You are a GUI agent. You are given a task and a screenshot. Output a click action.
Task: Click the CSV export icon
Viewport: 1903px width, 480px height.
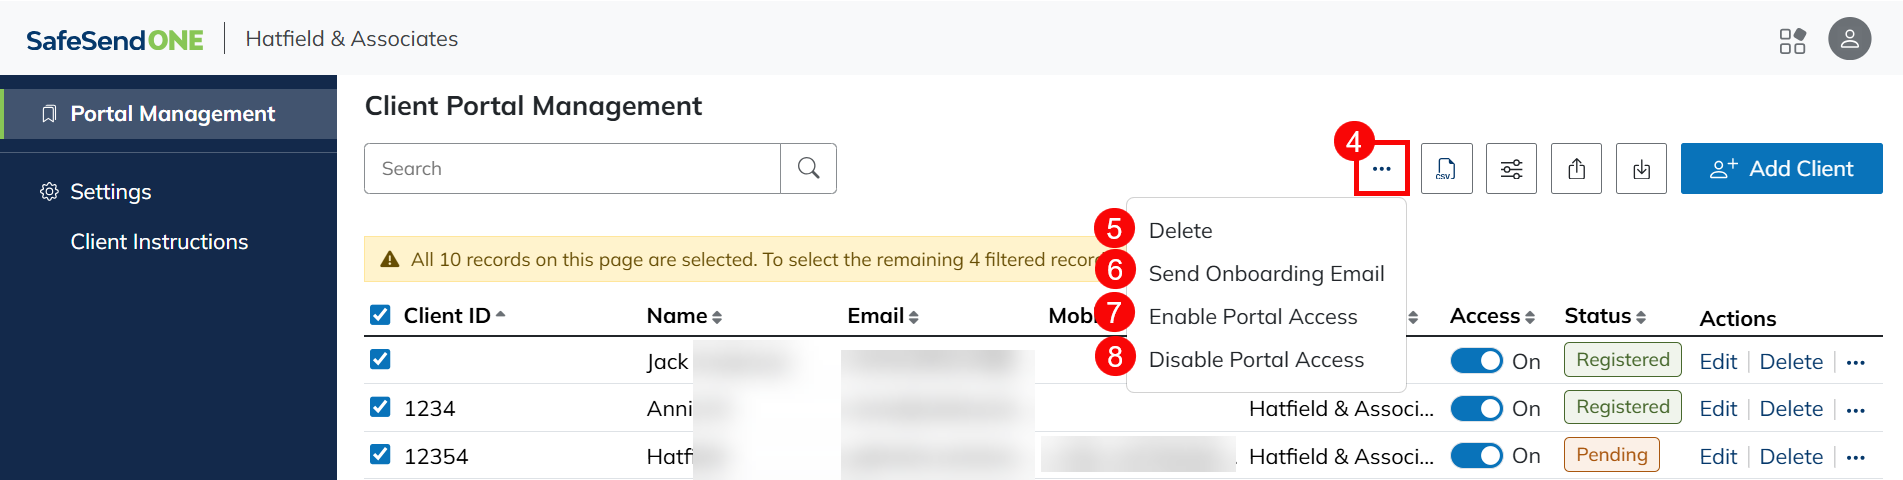coord(1446,168)
